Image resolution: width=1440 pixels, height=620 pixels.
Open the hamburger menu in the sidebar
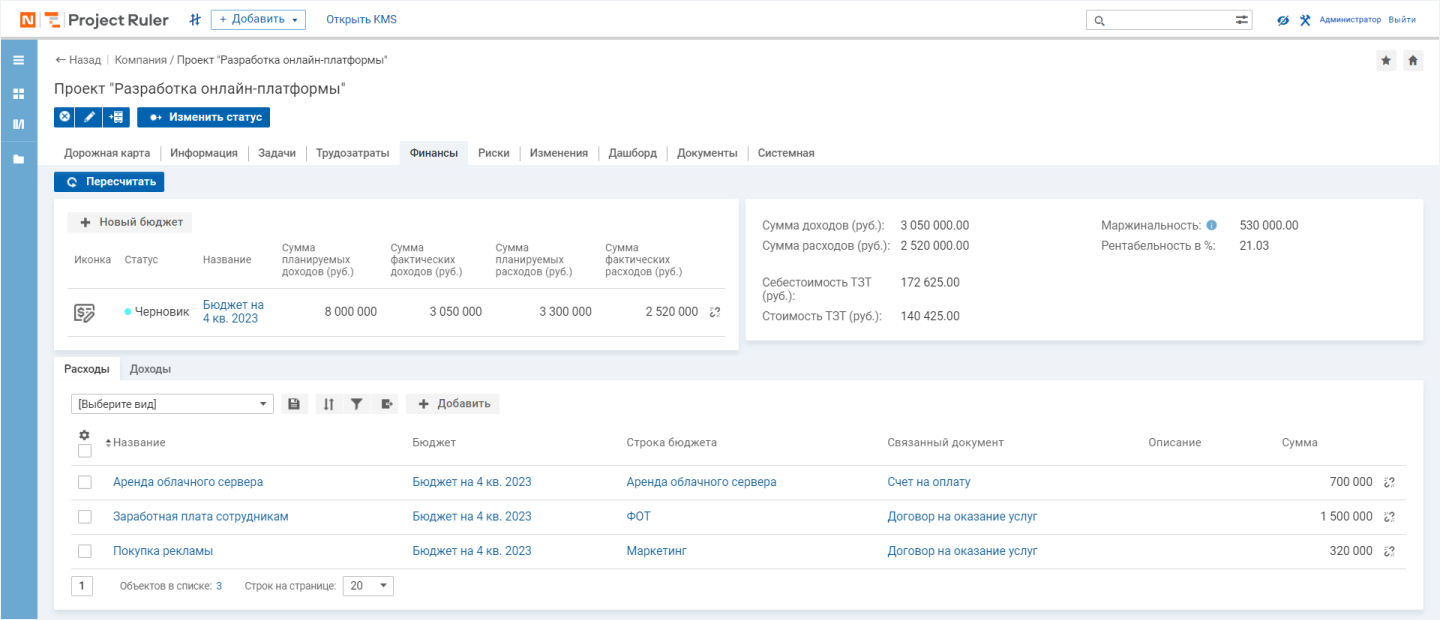pos(18,60)
